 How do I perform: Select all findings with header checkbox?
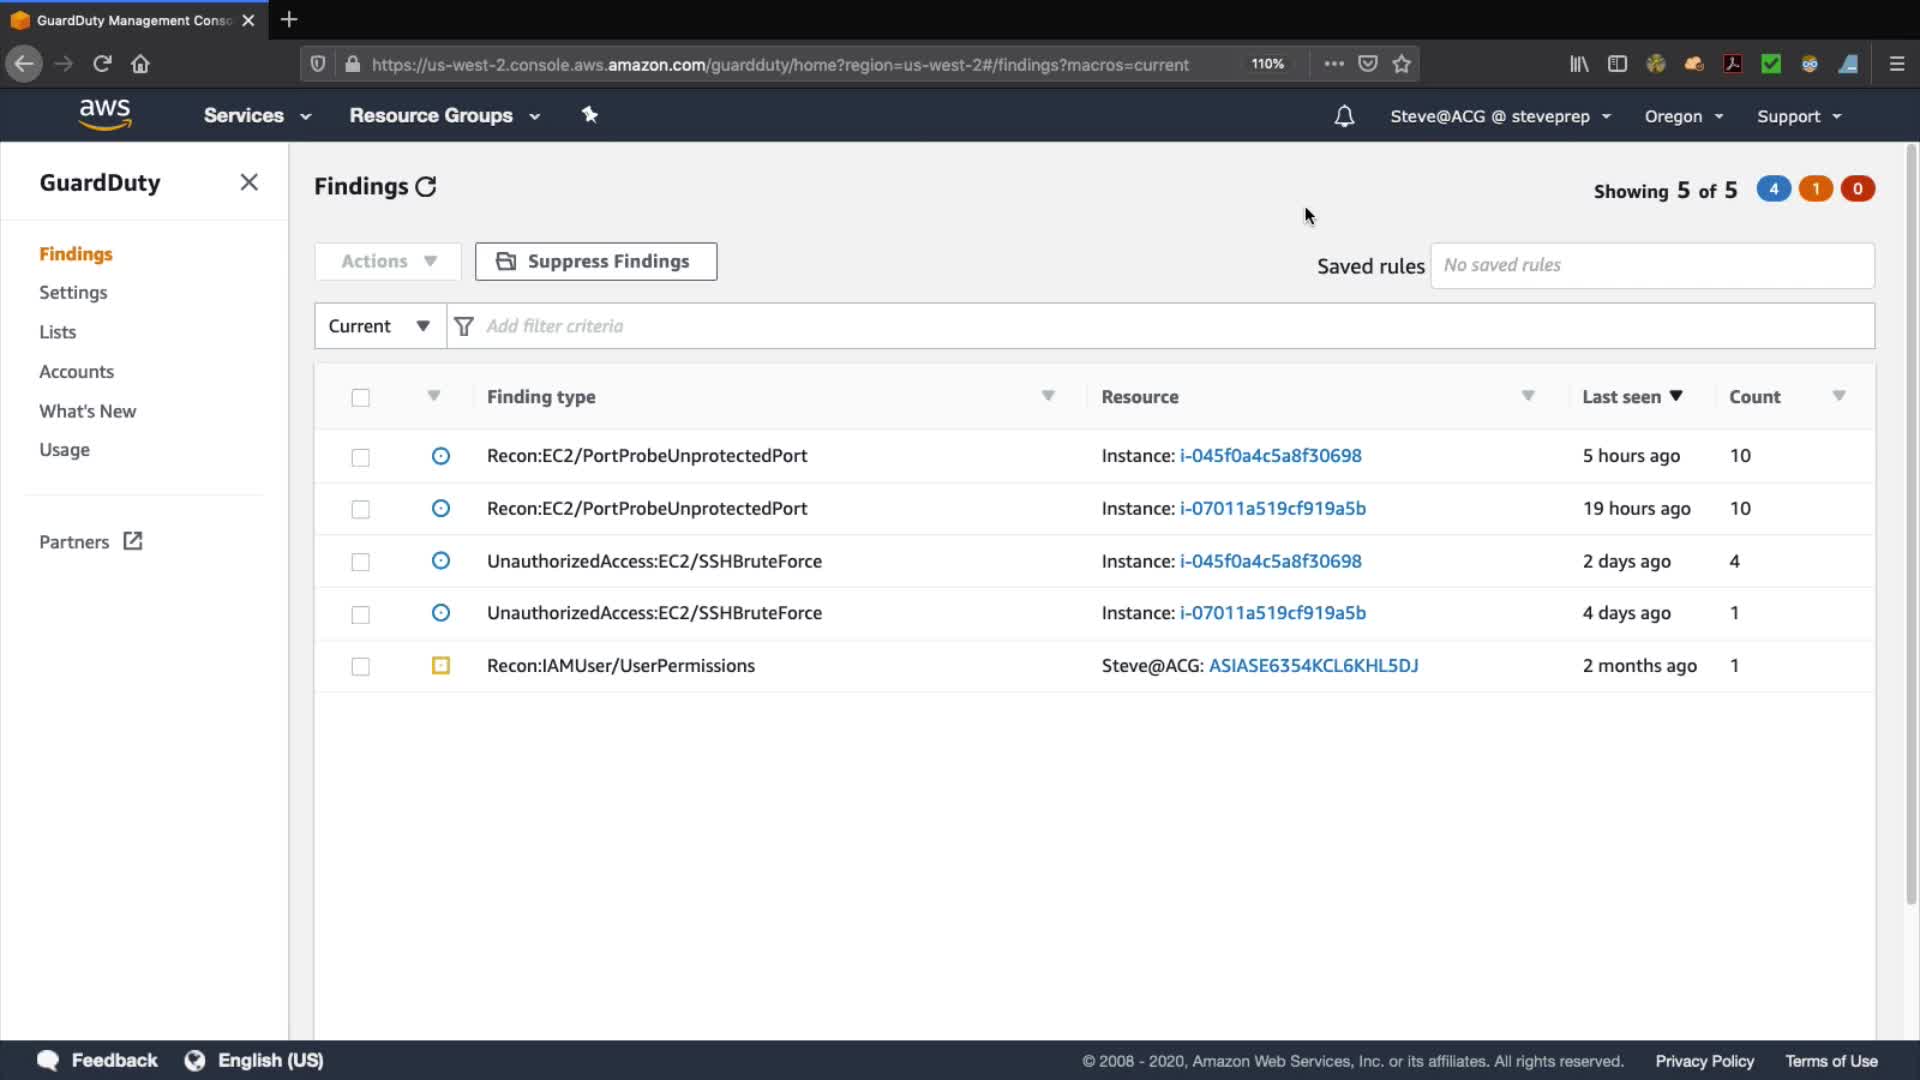pos(360,398)
